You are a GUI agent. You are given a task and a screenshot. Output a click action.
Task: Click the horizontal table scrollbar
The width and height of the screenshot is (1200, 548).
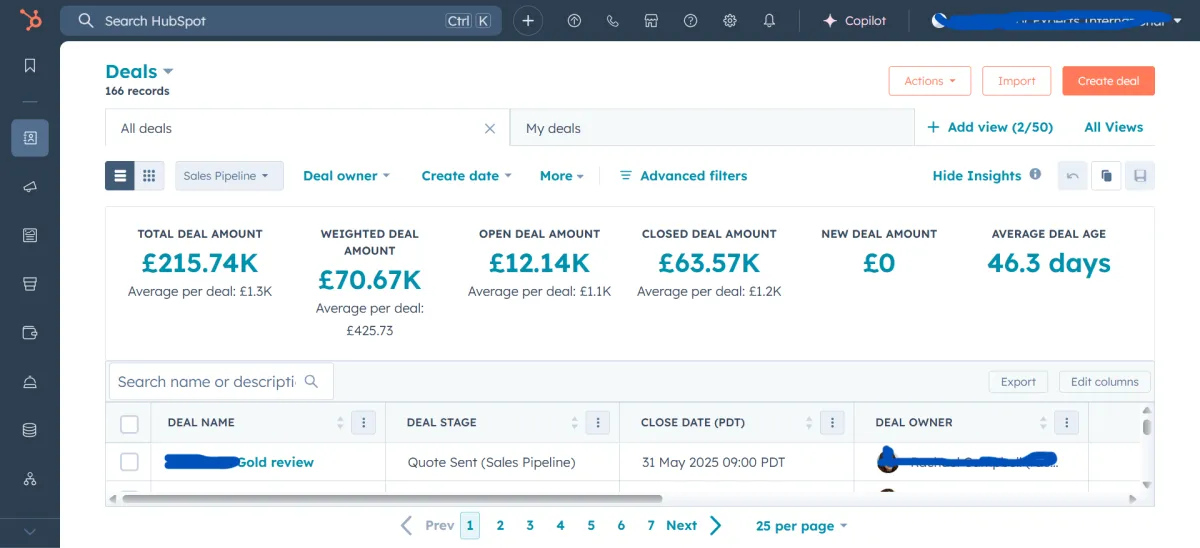pyautogui.click(x=393, y=498)
